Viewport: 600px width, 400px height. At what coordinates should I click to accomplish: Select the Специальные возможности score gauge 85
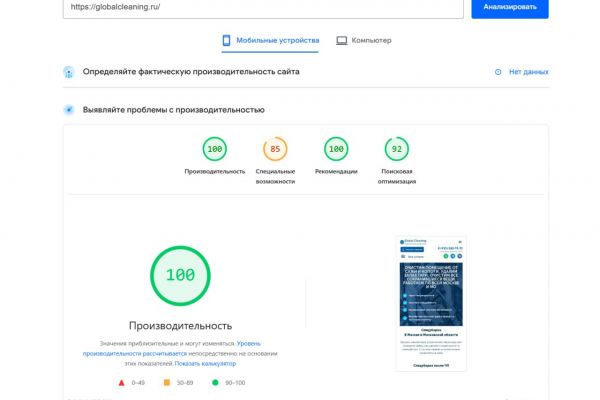(275, 149)
